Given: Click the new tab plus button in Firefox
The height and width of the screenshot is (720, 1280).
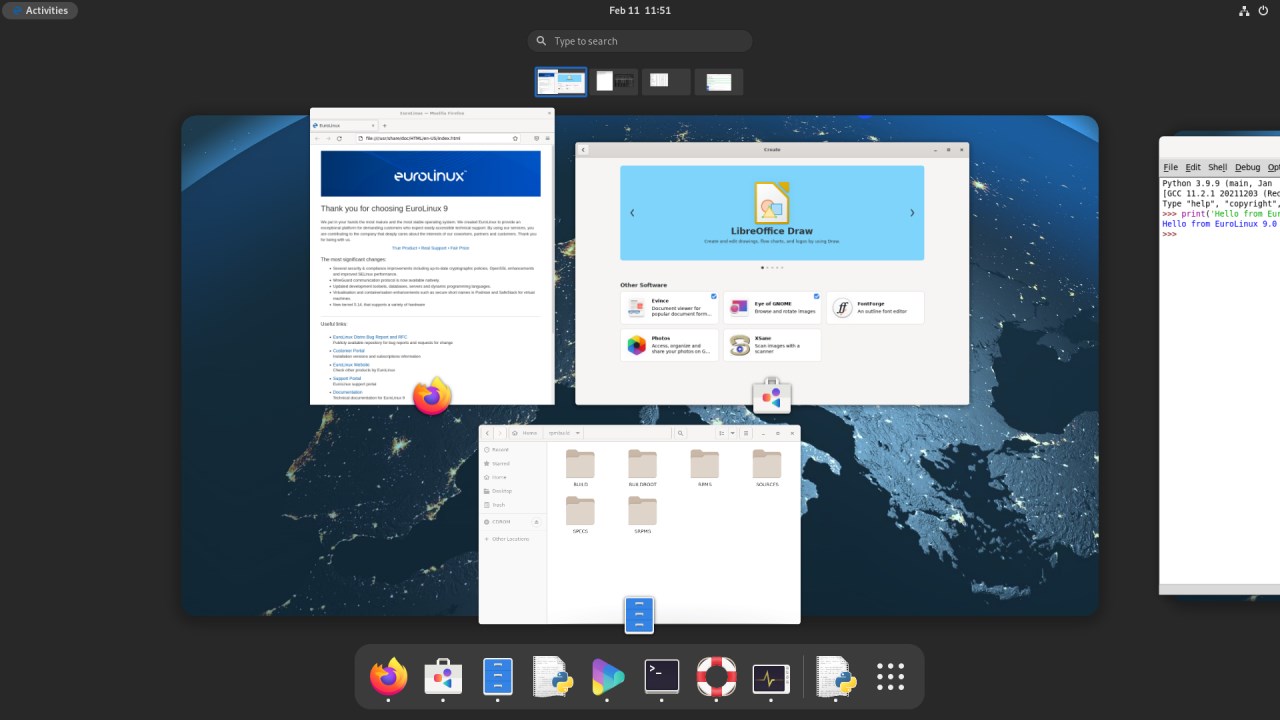Looking at the screenshot, I should tap(384, 126).
